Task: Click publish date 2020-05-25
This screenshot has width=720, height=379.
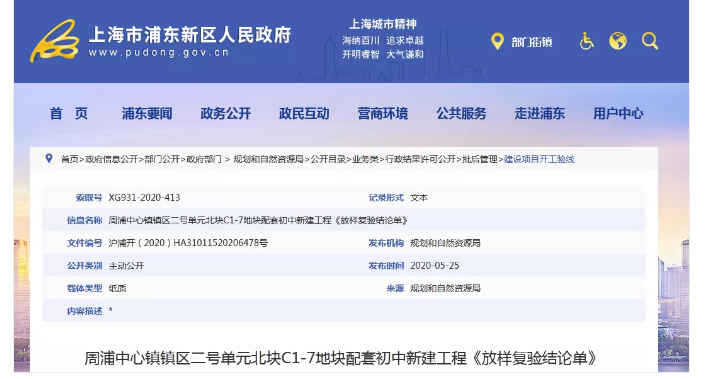Action: [x=434, y=266]
